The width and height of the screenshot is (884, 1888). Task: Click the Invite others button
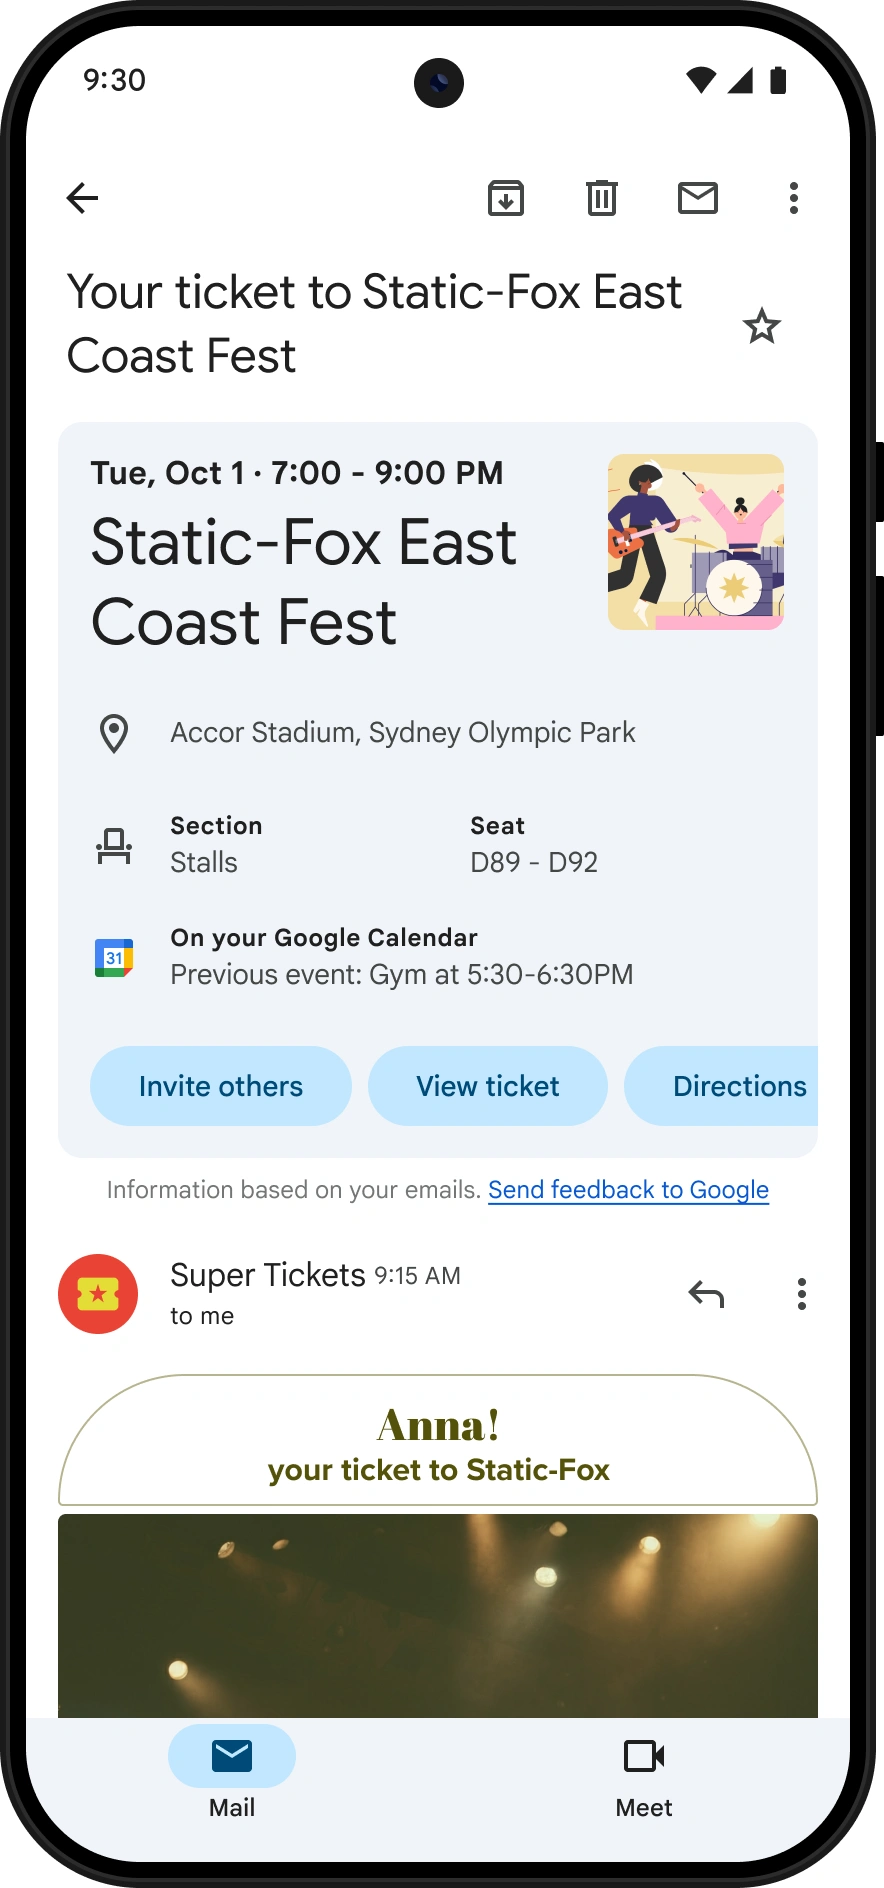(x=221, y=1086)
